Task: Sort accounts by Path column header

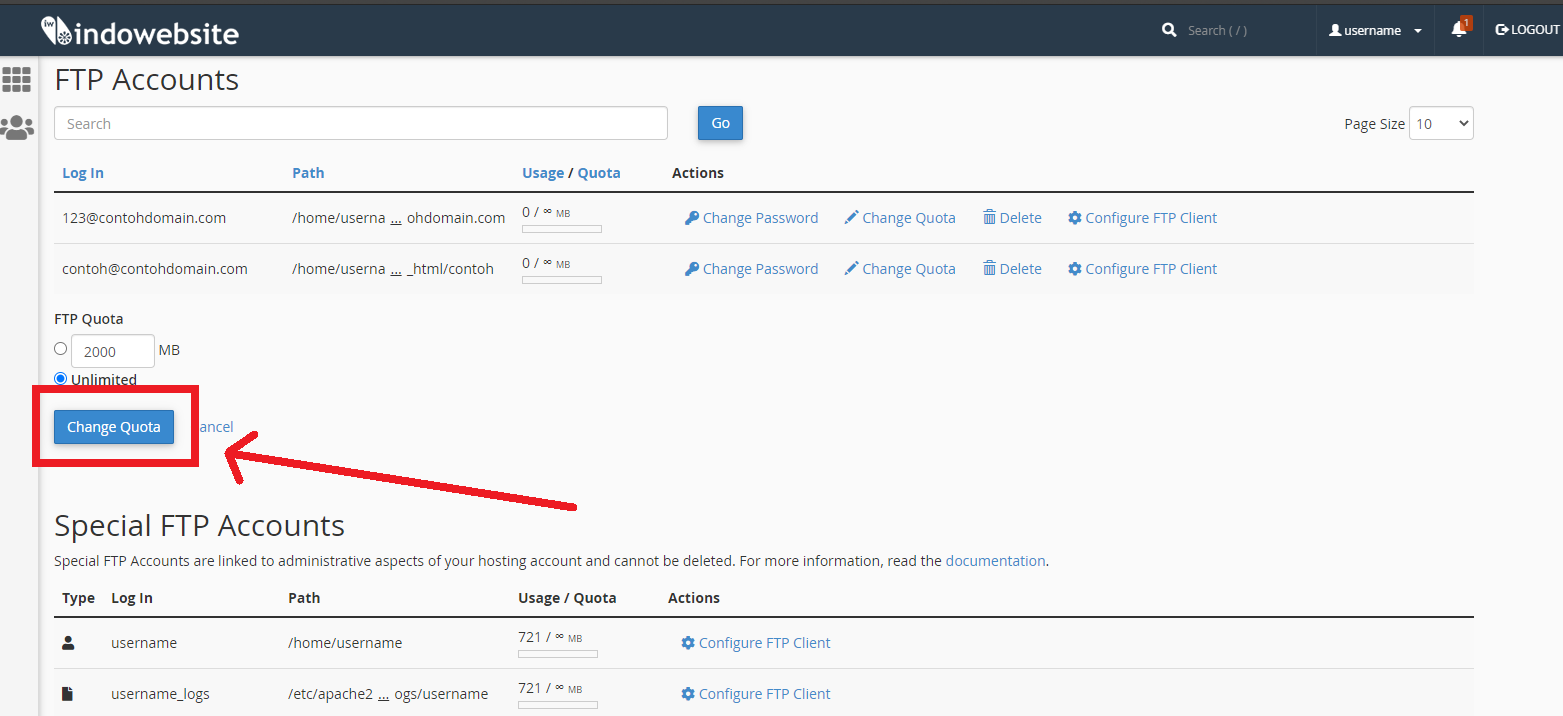Action: click(308, 173)
